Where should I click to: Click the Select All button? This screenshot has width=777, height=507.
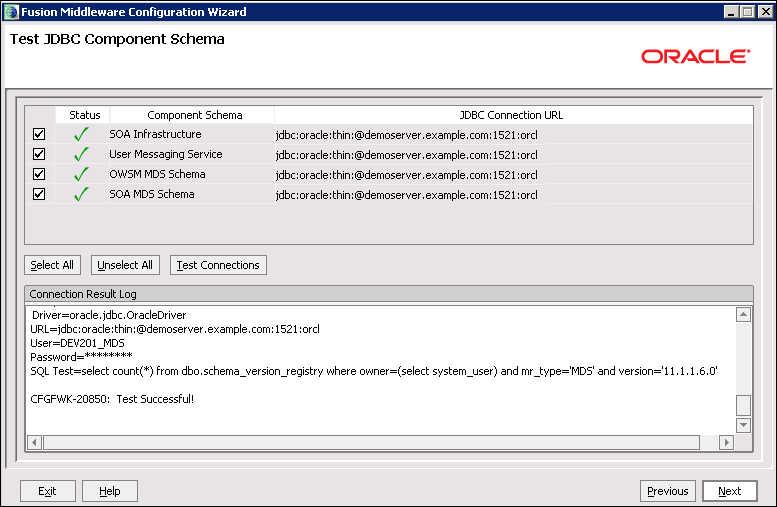[52, 265]
